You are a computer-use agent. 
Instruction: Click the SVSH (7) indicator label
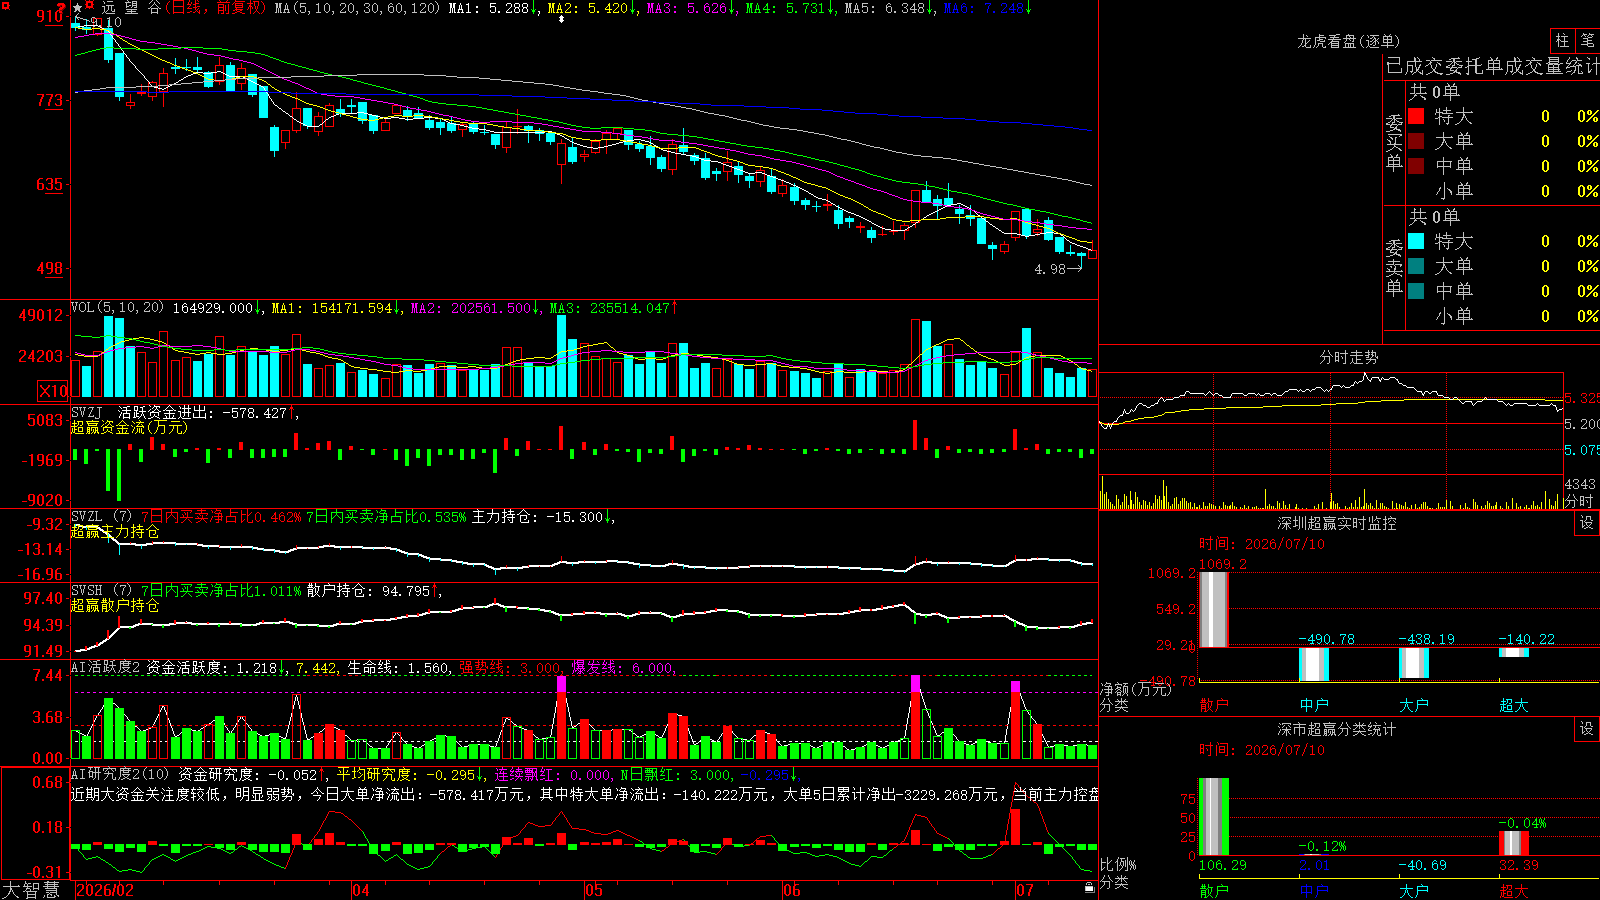[102, 591]
